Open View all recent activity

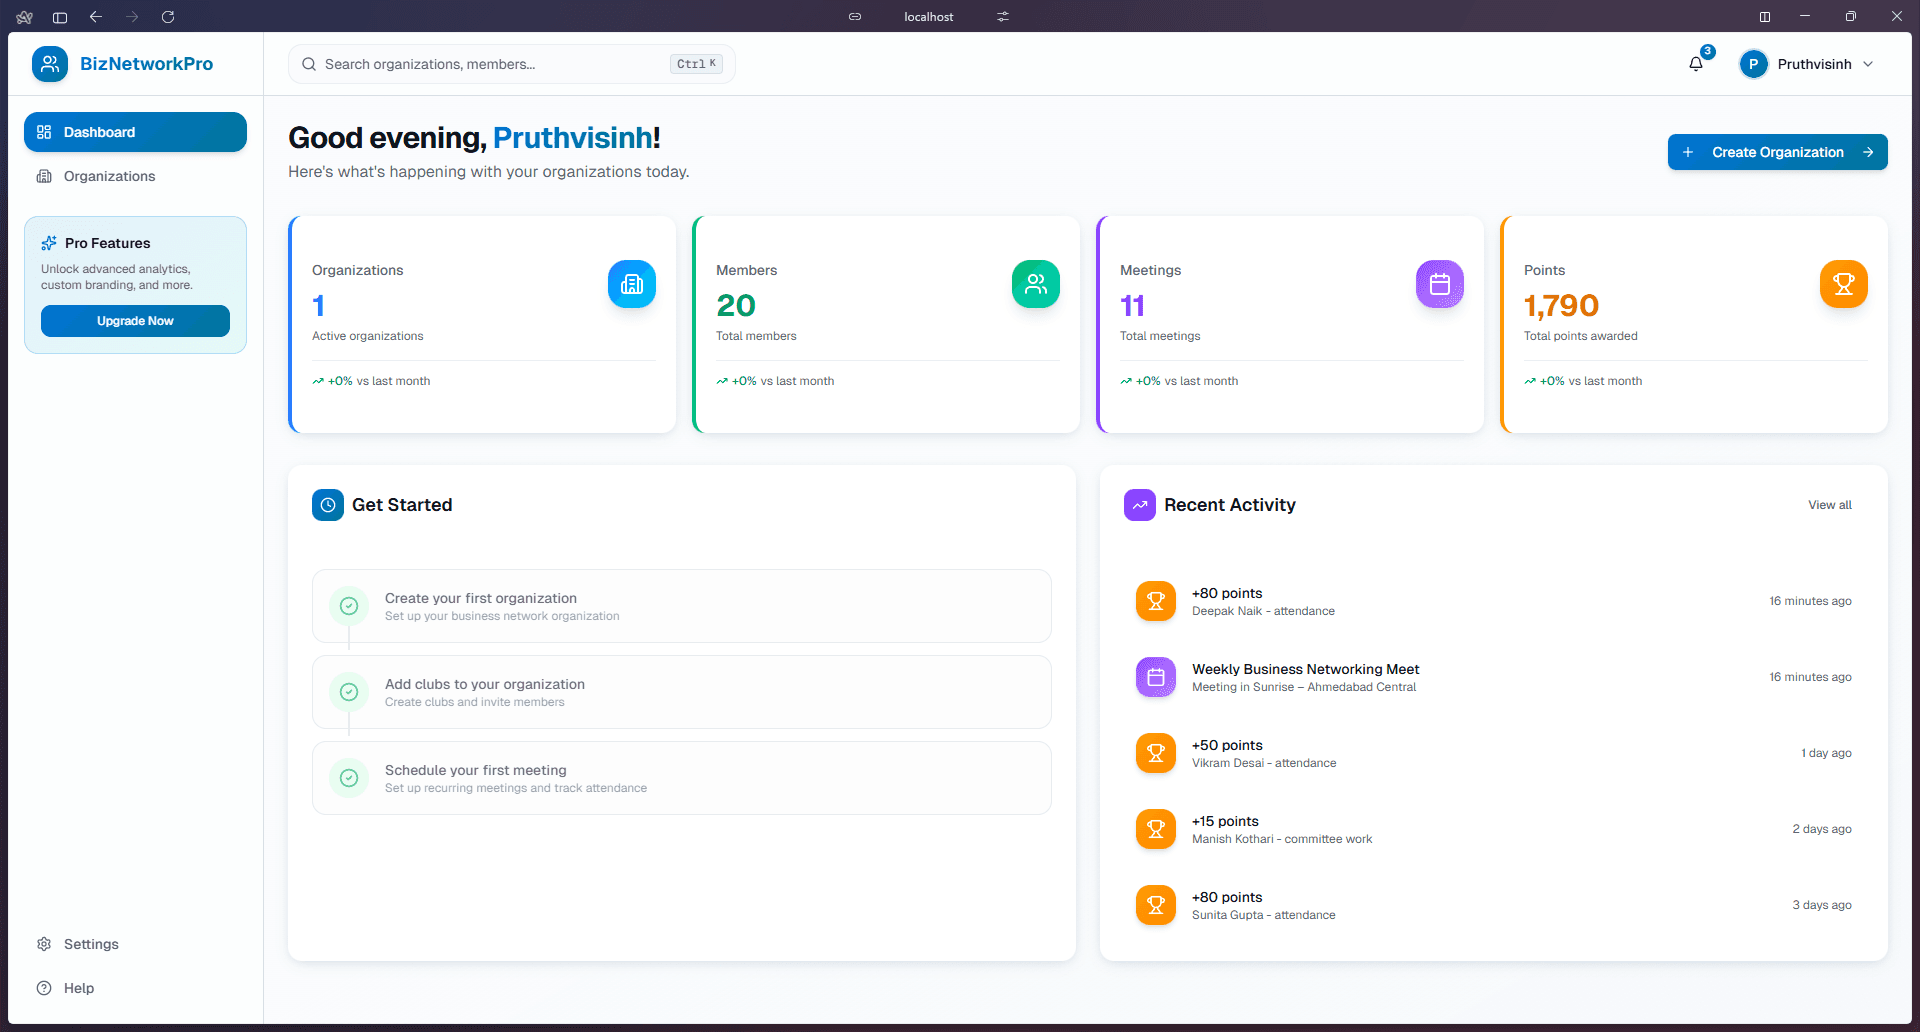(1830, 505)
